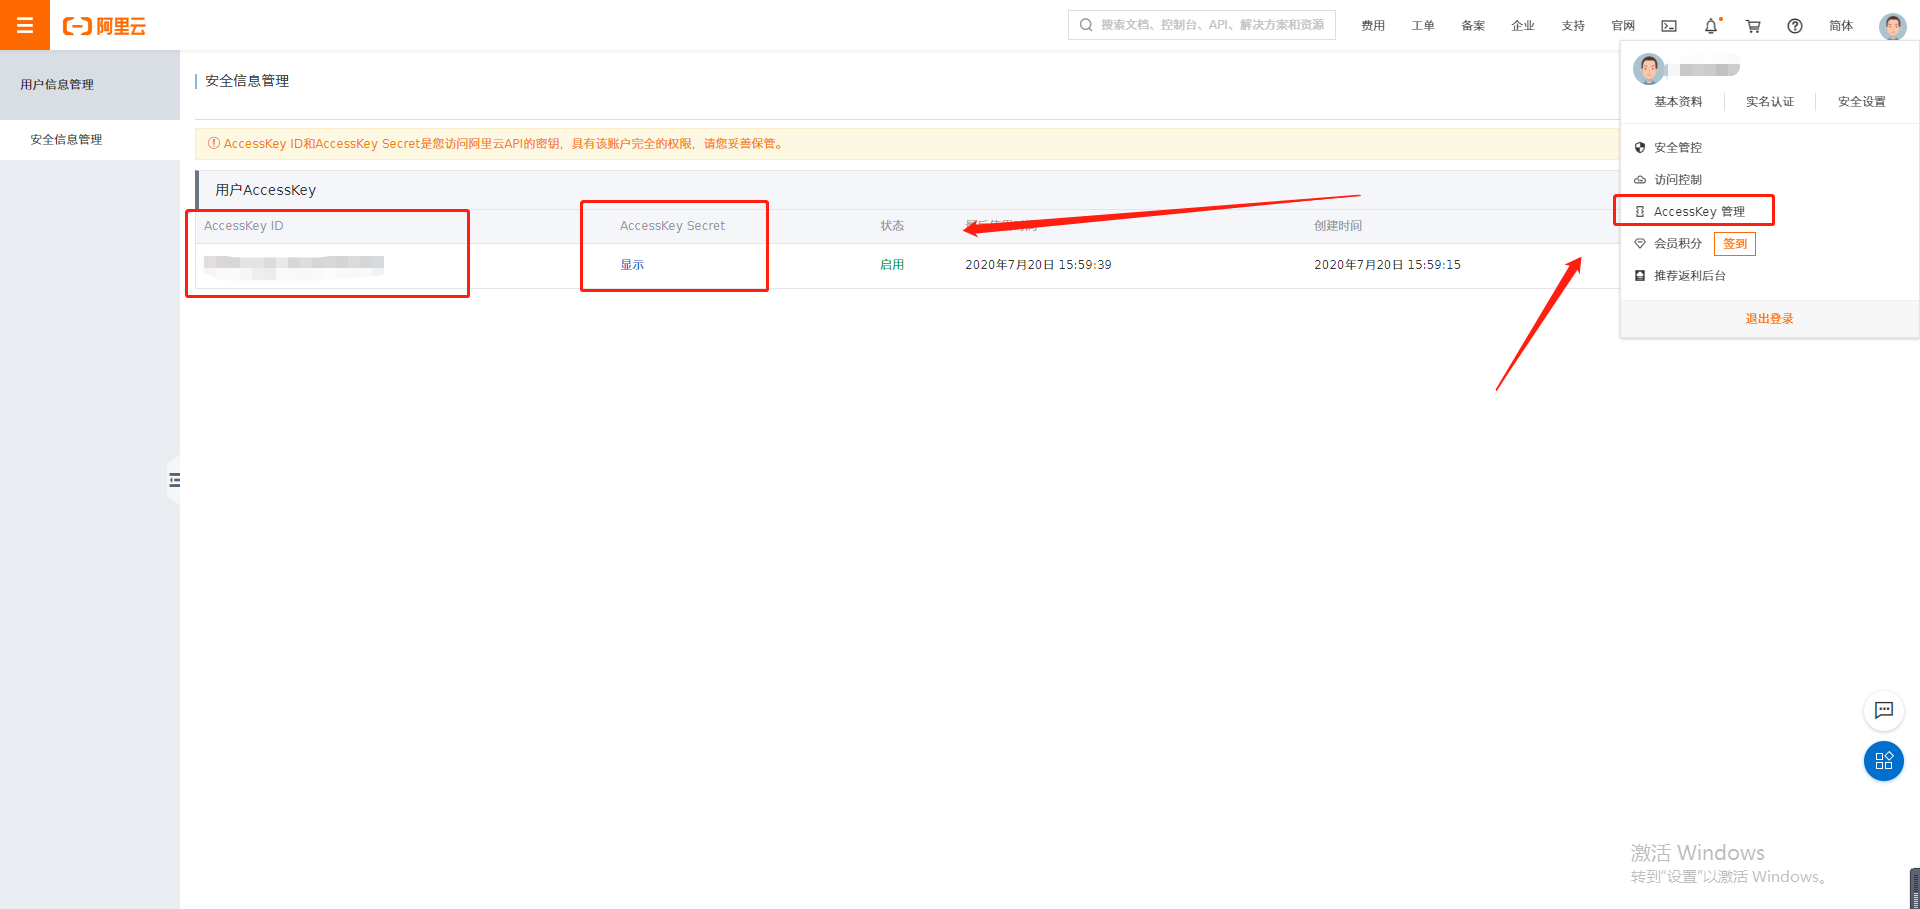The width and height of the screenshot is (1920, 909).
Task: Open the shopping cart
Action: pyautogui.click(x=1753, y=26)
